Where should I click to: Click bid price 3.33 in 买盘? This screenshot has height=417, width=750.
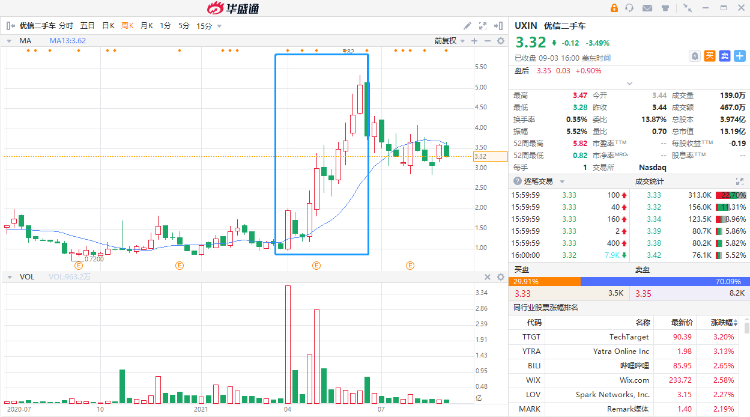pos(522,294)
